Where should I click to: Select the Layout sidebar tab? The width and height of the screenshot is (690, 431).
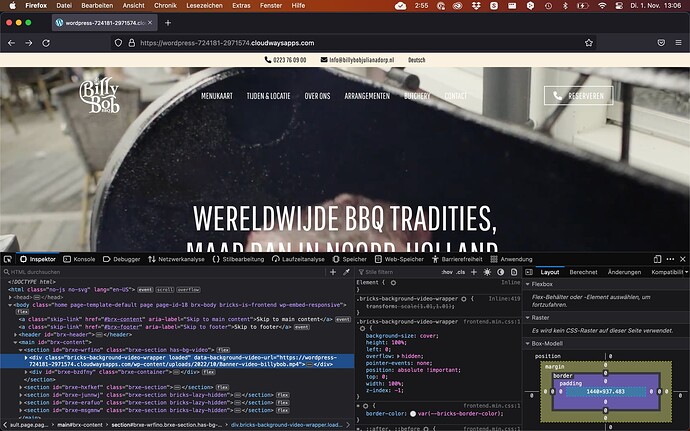click(x=550, y=272)
